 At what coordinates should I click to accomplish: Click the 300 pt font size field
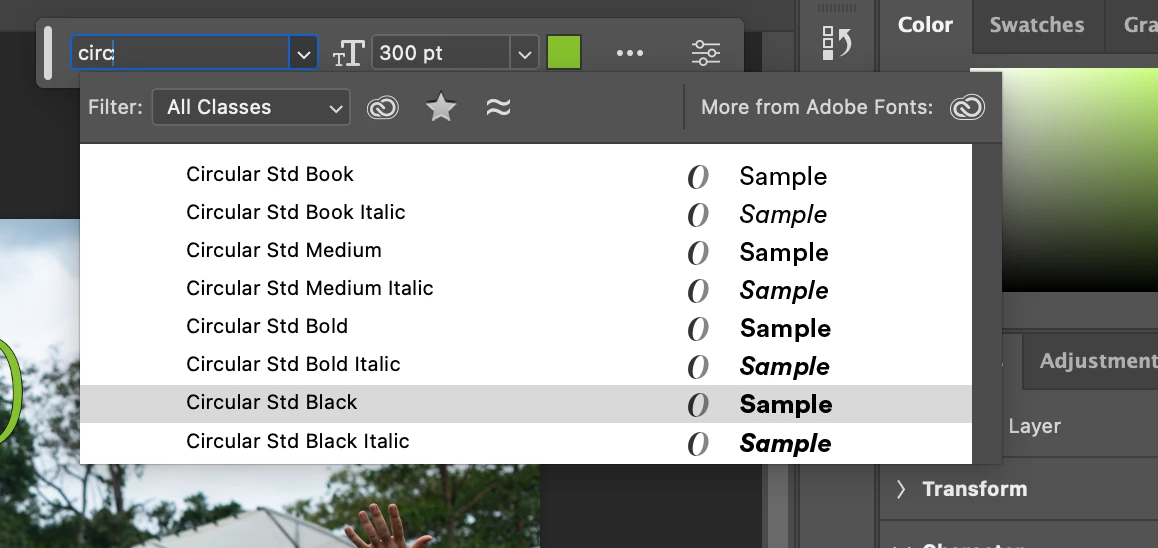[441, 53]
